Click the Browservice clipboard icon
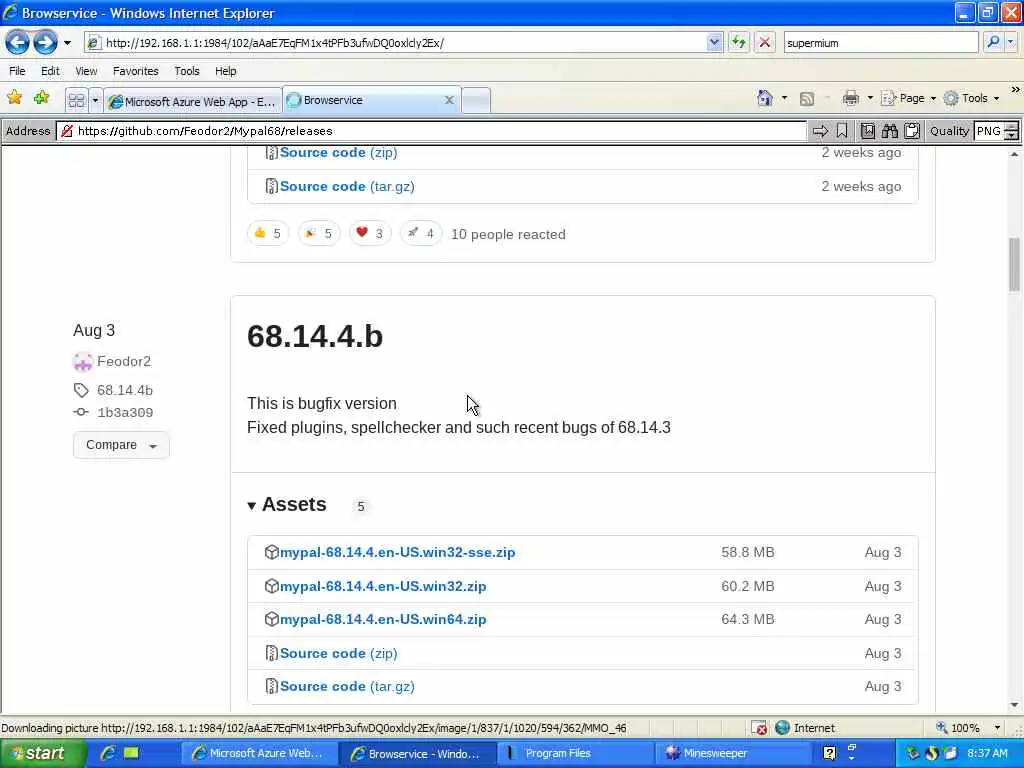The width and height of the screenshot is (1024, 768). click(x=912, y=131)
